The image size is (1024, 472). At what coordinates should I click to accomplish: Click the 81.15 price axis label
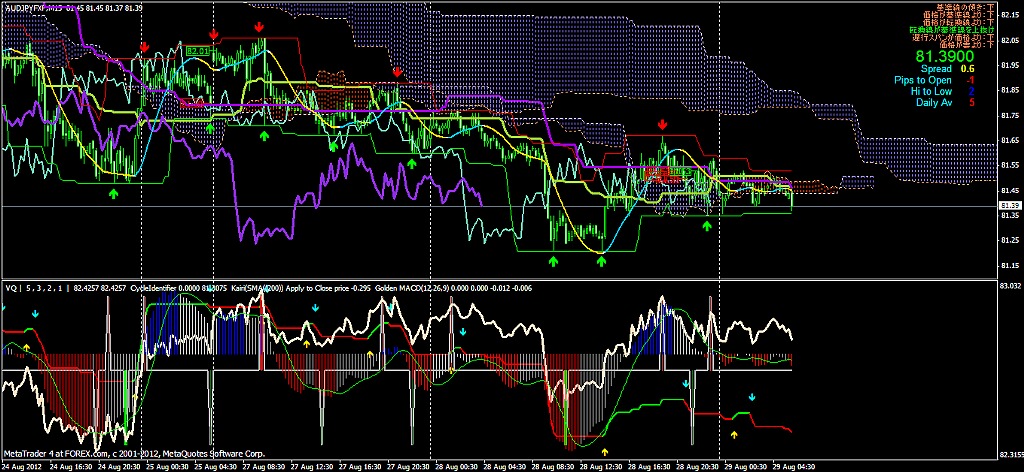pos(1010,264)
